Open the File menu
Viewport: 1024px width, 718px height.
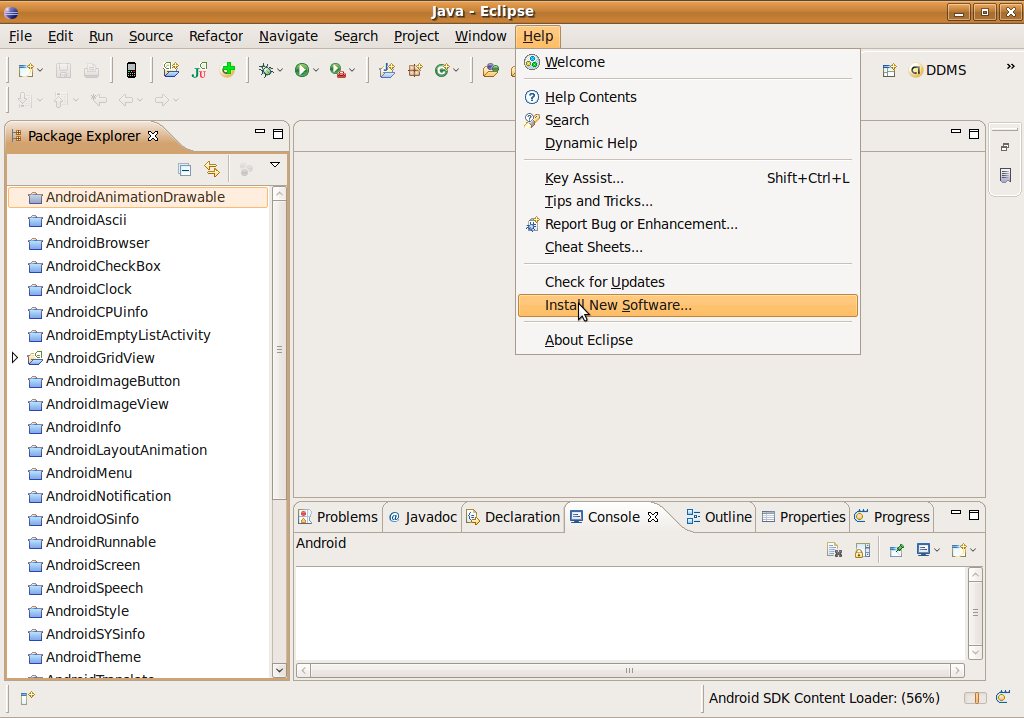pyautogui.click(x=20, y=36)
